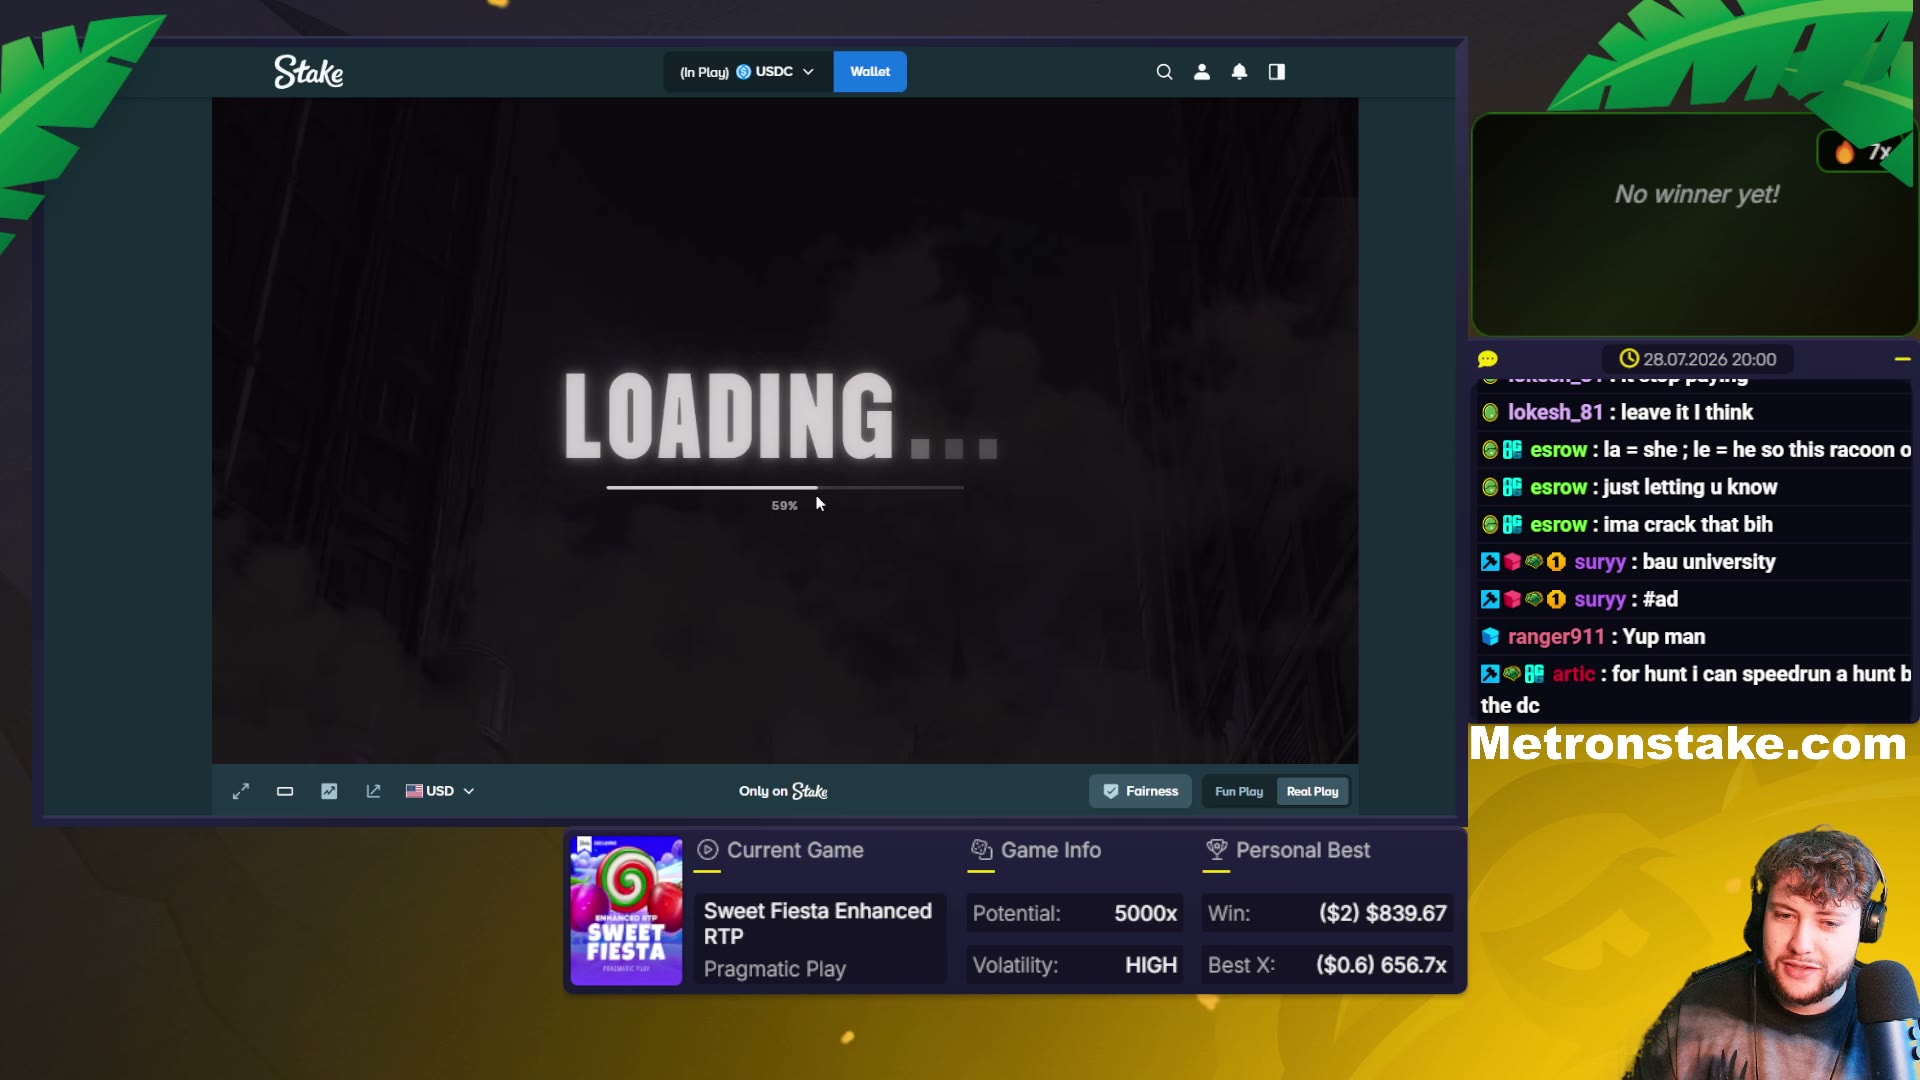
Task: Click the Metronstake.com banner text
Action: [x=1688, y=744]
